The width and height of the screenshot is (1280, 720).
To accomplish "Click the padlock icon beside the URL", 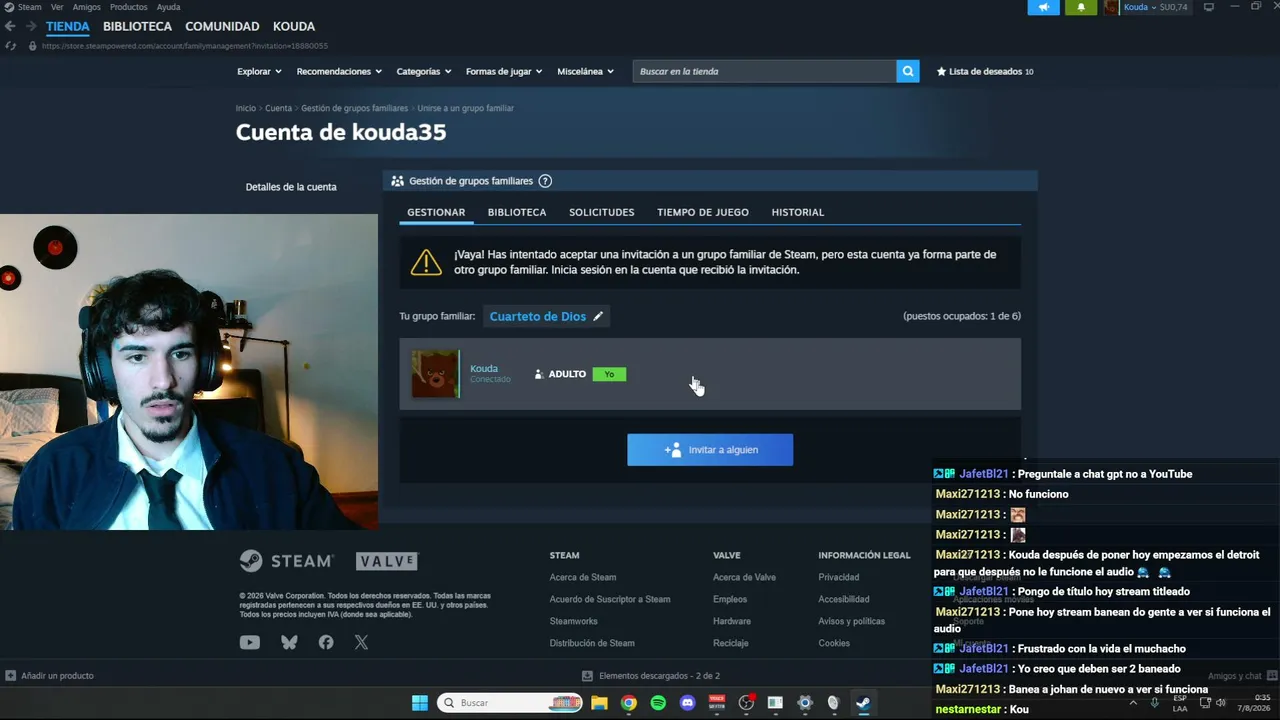I will pos(33,46).
